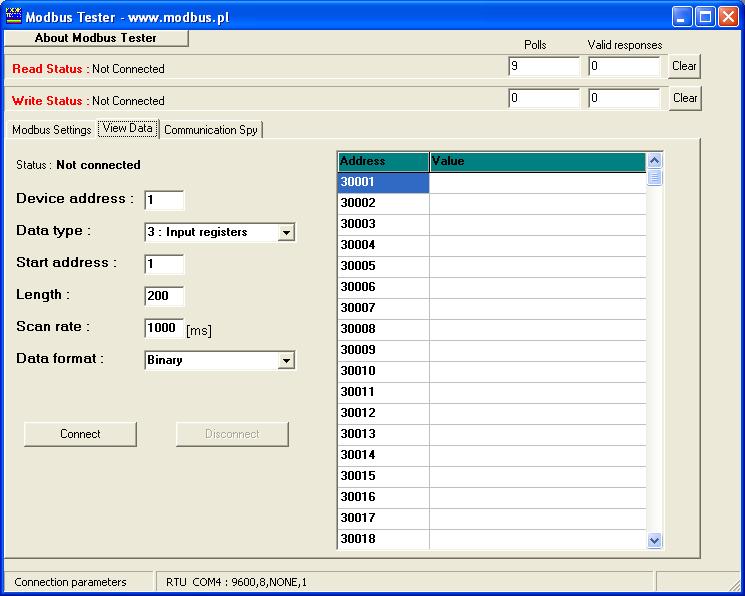
Task: Minimize the Modbus Tester window
Action: tap(682, 17)
